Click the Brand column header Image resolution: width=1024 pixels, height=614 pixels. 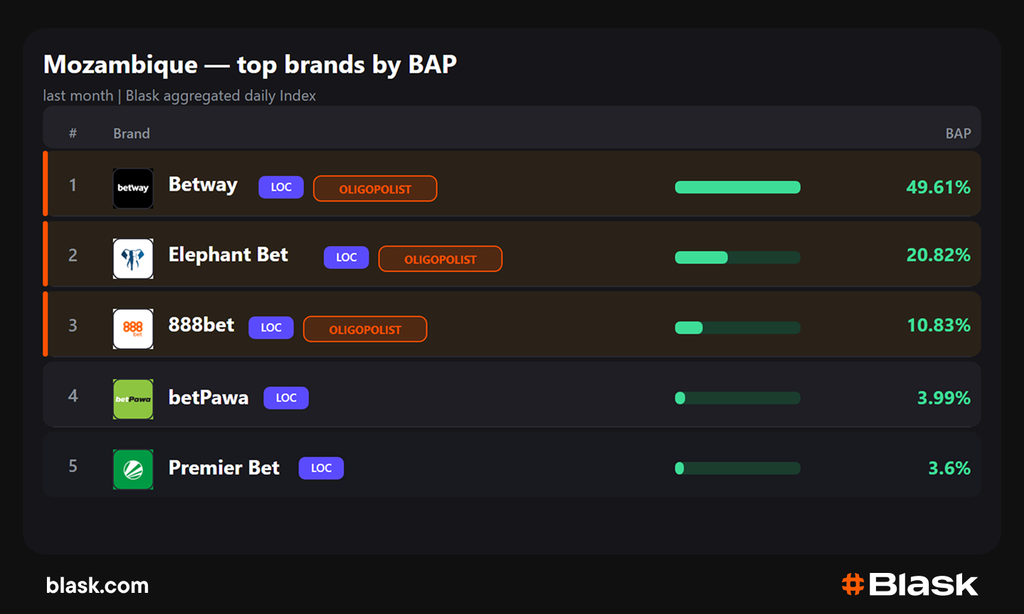pyautogui.click(x=131, y=133)
